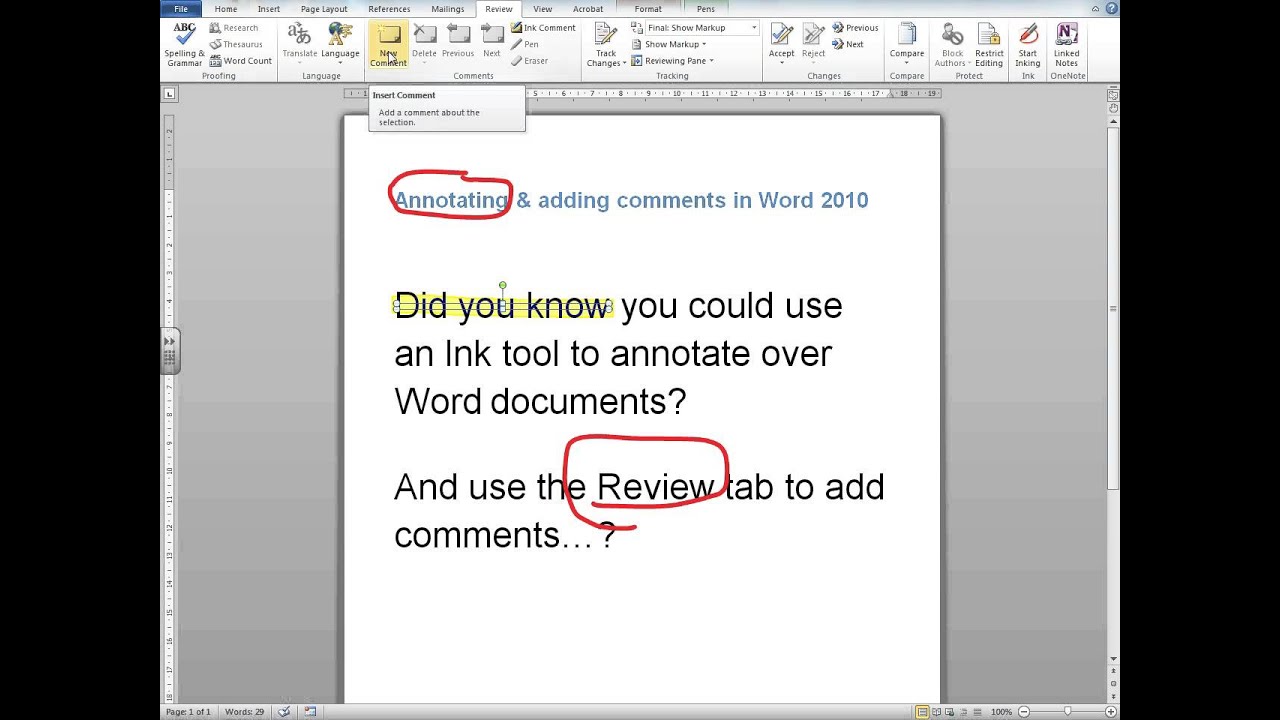Click the left edge expand panel handle
Screen dimensions: 1280x720
(169, 350)
